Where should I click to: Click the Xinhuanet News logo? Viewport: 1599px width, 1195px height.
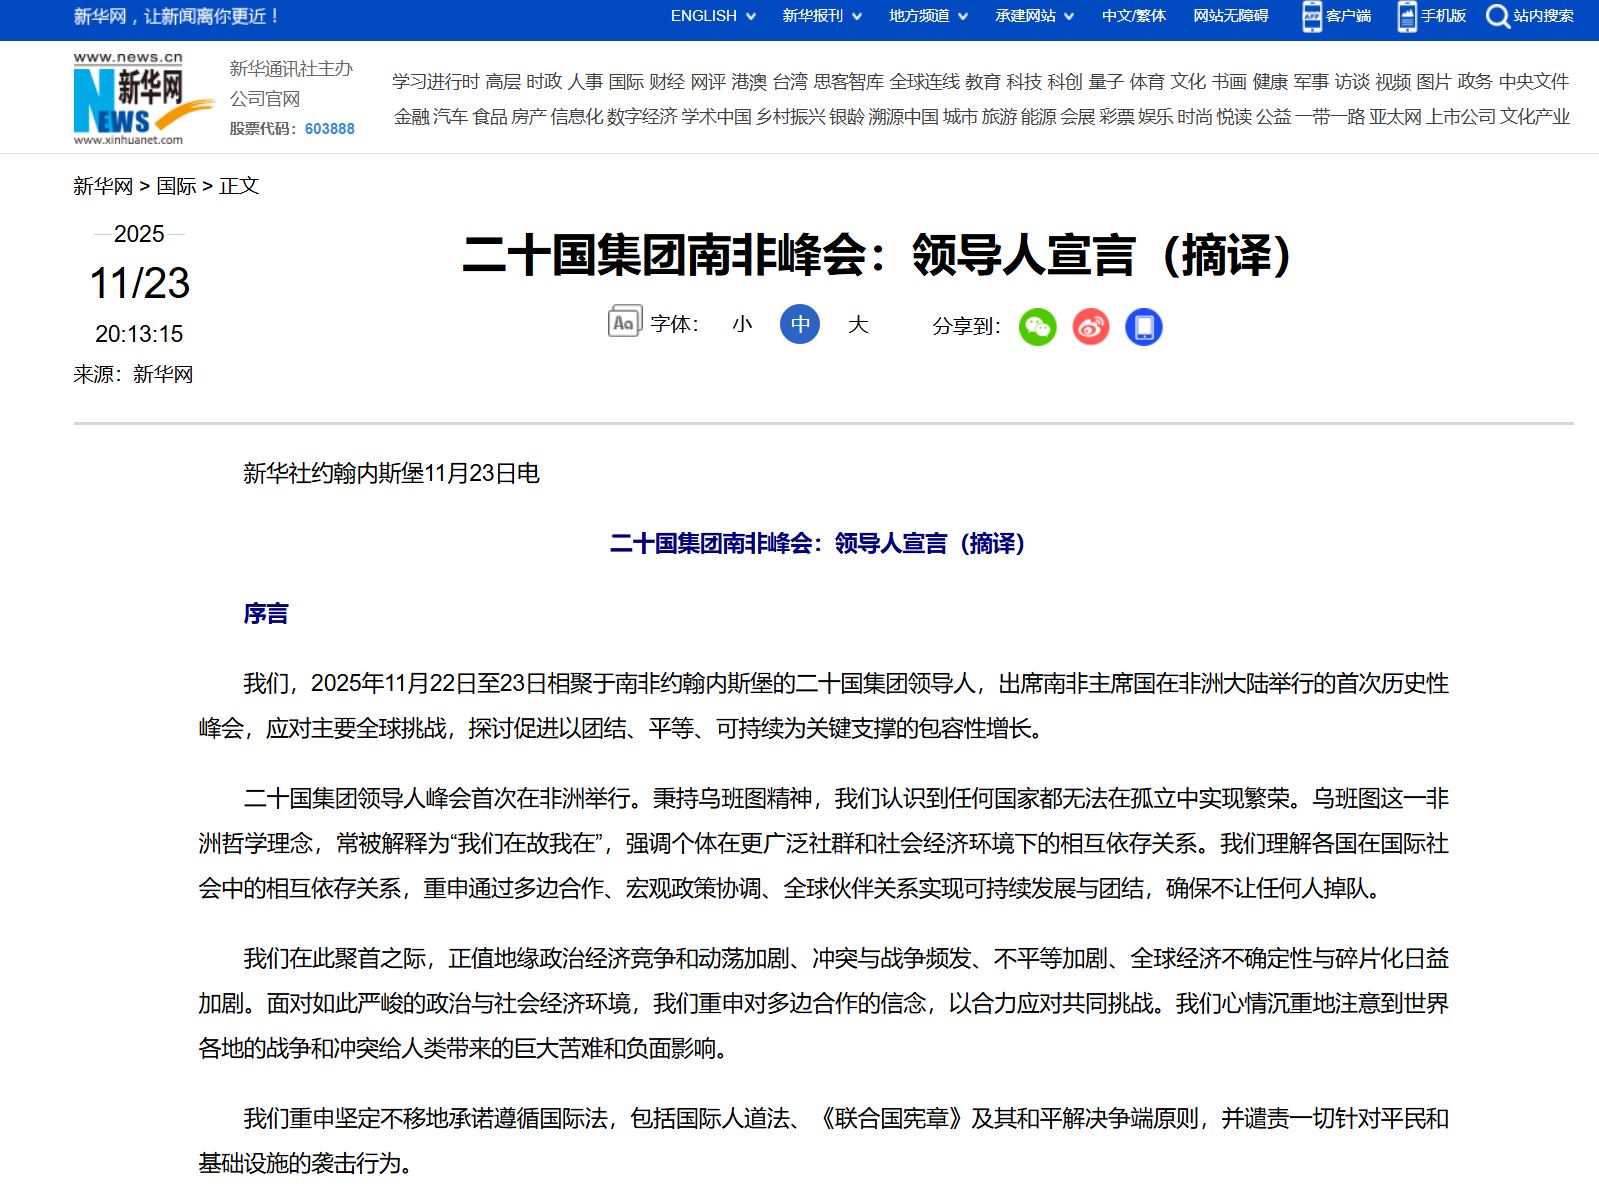[x=130, y=99]
